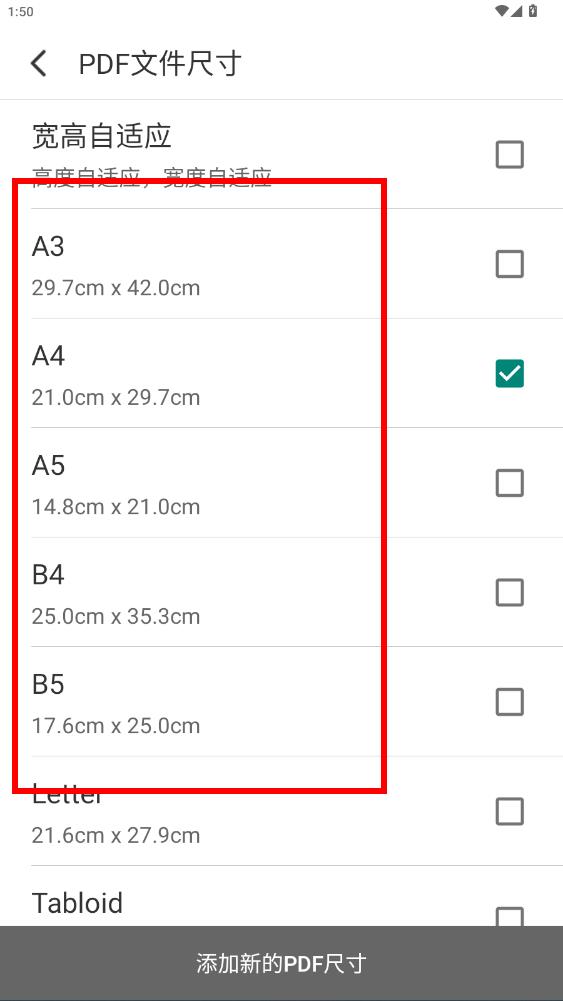
Task: Check the B5 size checkbox
Action: [509, 702]
